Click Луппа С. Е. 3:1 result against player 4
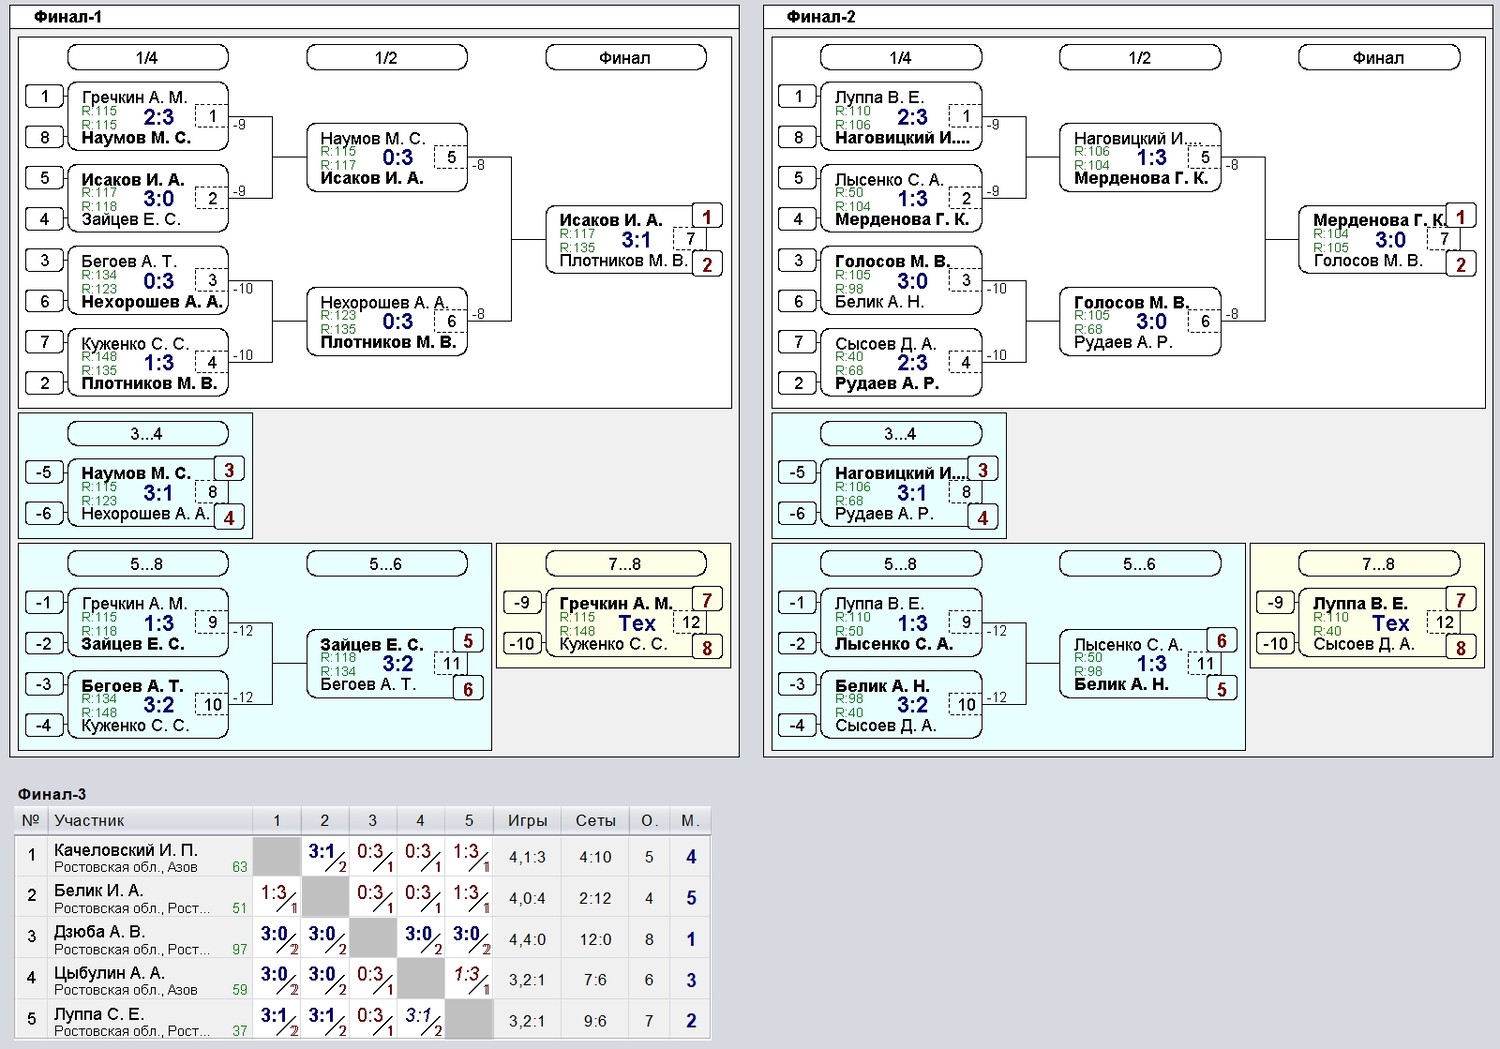This screenshot has height=1049, width=1500. (421, 1020)
